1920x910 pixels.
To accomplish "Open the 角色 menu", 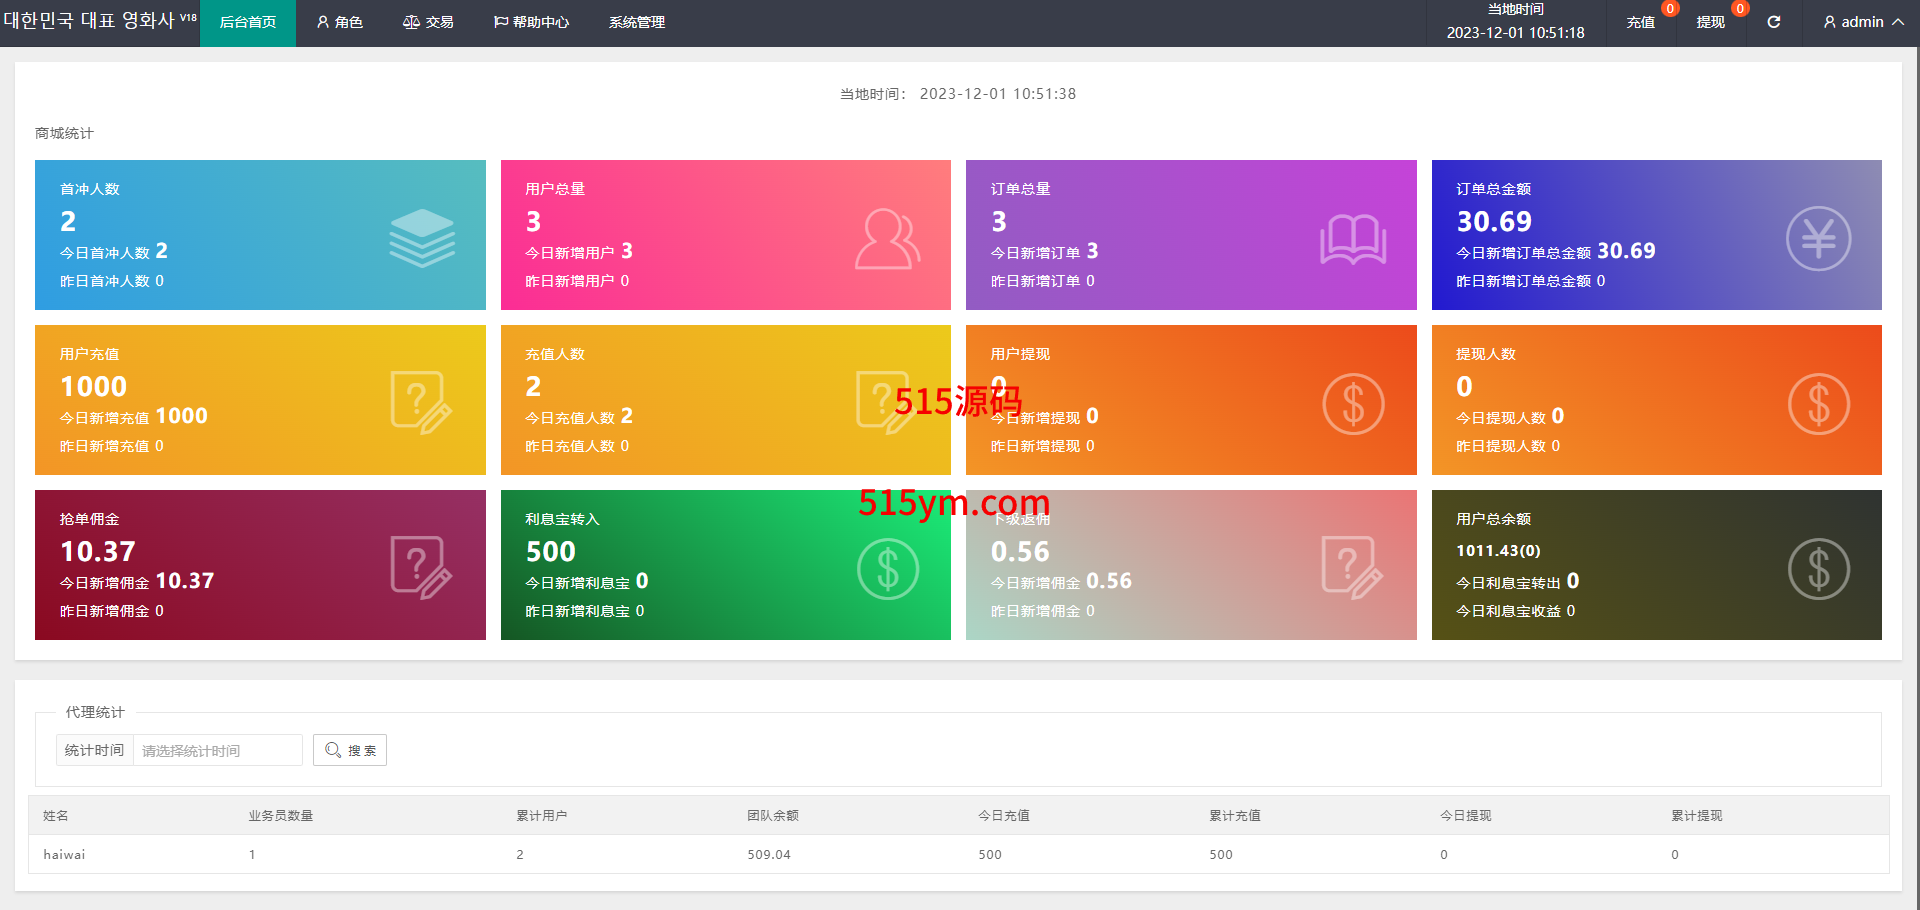I will tap(340, 22).
